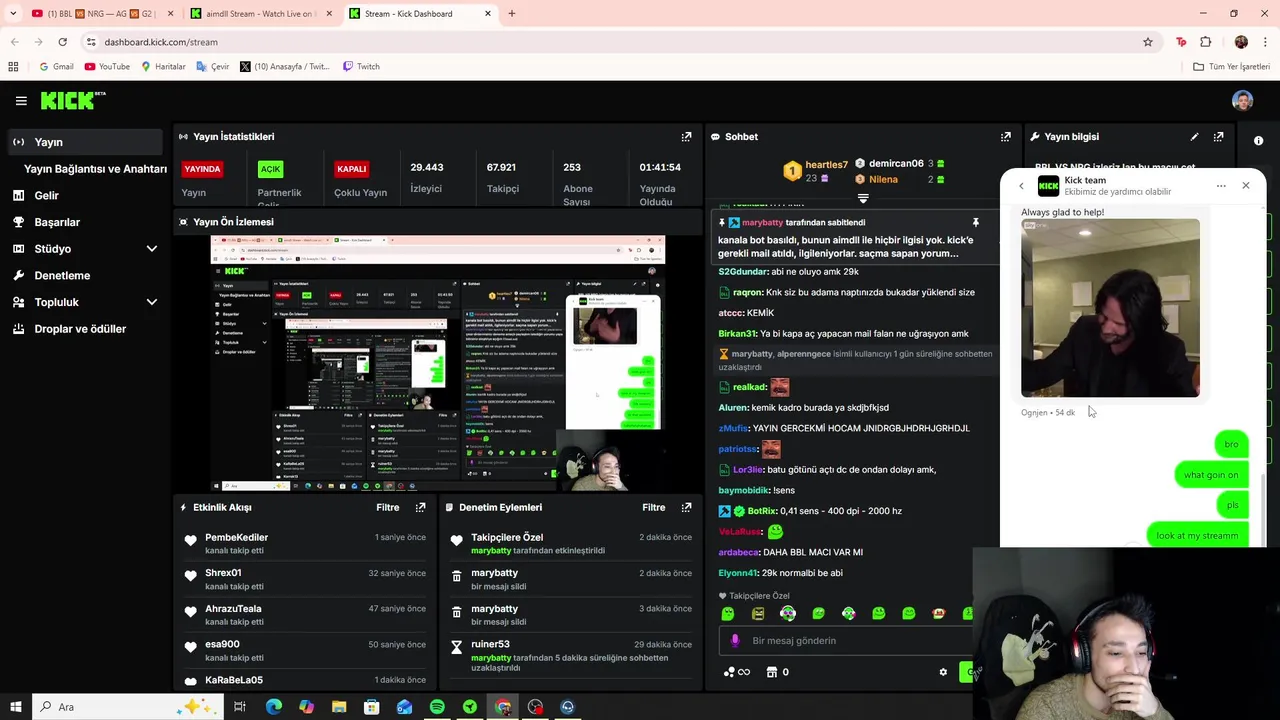1280x720 pixels.
Task: Open the YouTube bookmark
Action: point(107,67)
